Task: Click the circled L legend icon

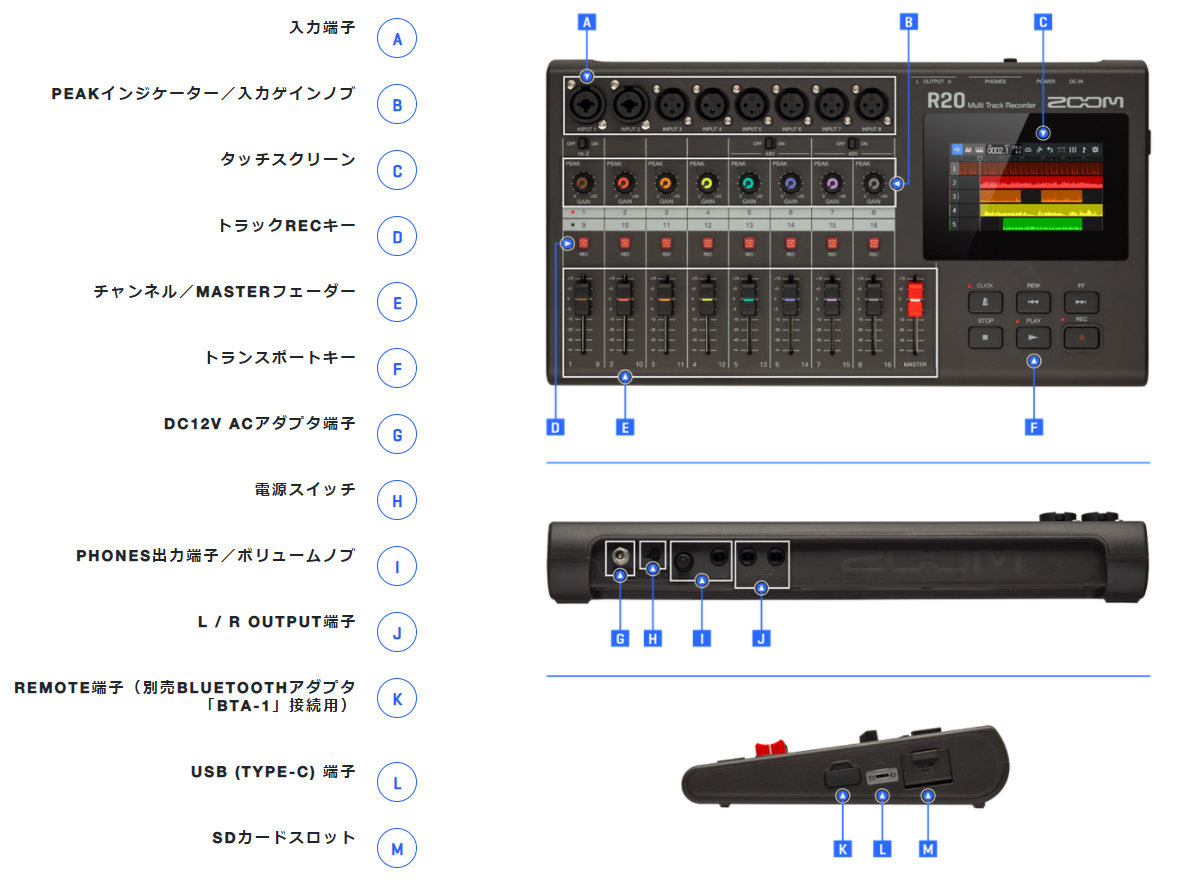Action: pyautogui.click(x=397, y=783)
